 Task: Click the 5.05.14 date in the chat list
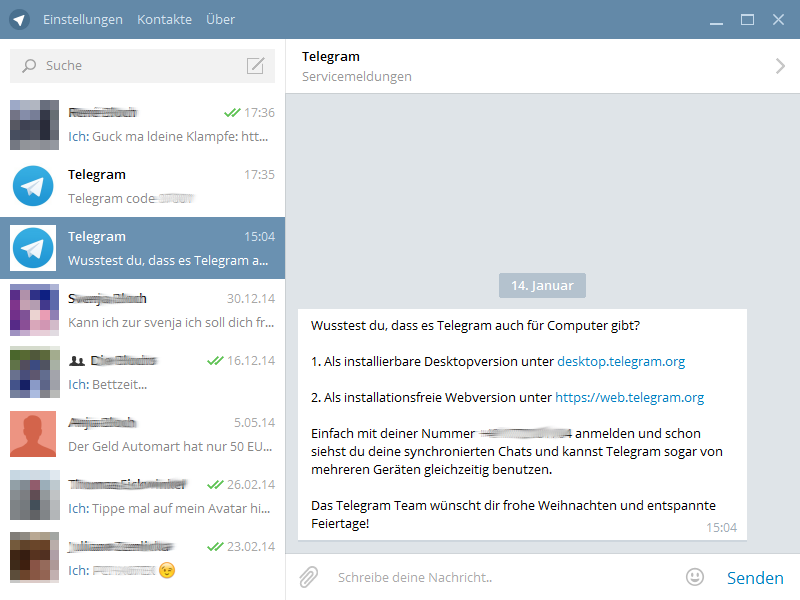click(x=254, y=422)
